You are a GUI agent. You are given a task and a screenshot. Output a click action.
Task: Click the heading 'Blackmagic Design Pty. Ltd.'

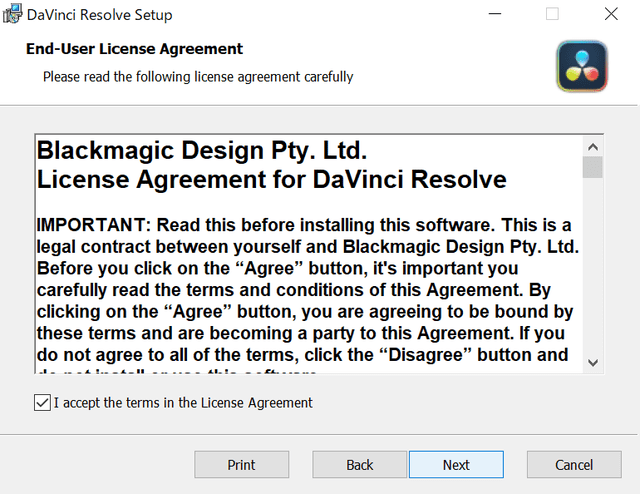point(202,151)
